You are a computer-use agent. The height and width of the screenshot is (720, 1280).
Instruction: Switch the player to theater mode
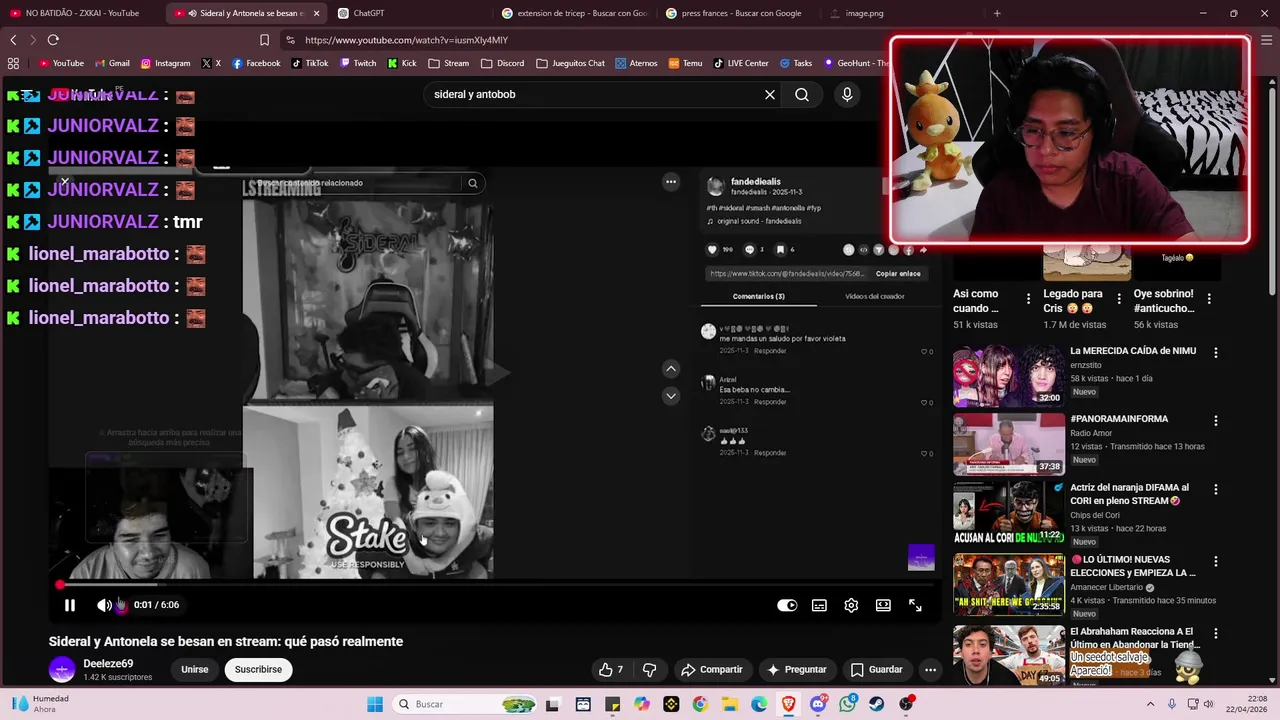pyautogui.click(x=883, y=605)
